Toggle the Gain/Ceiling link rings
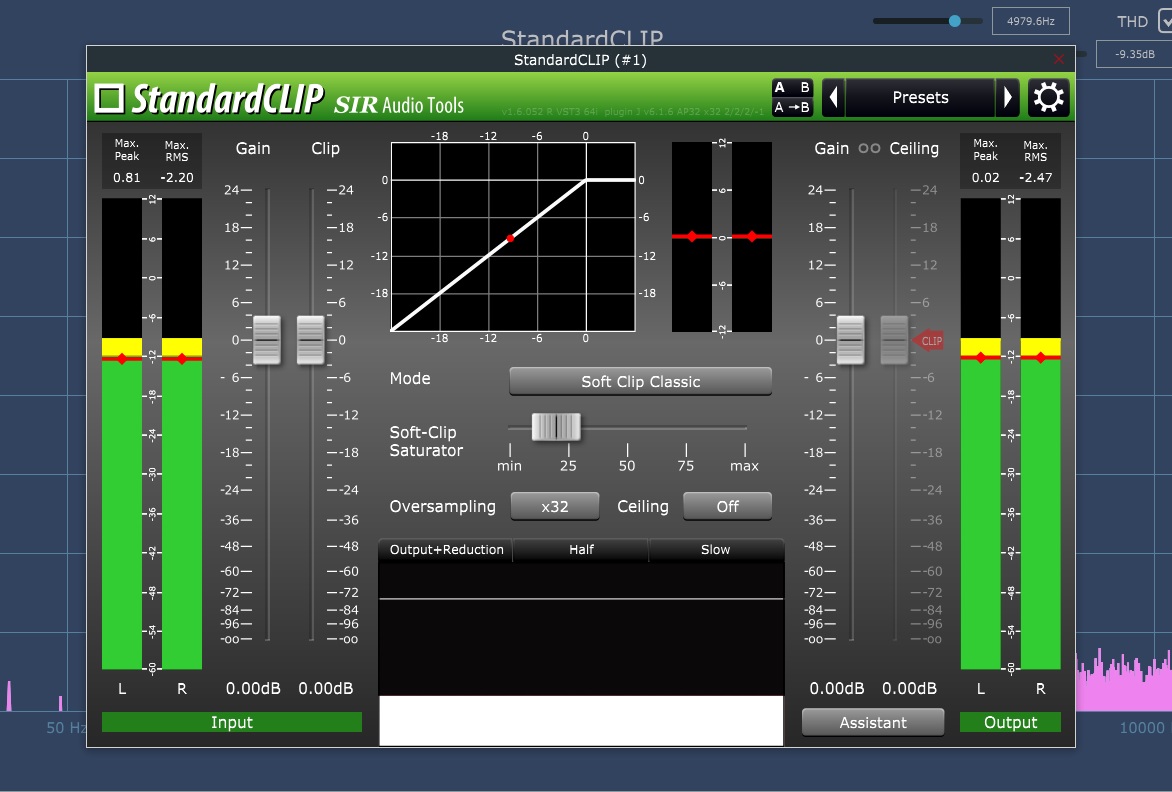 click(x=869, y=148)
